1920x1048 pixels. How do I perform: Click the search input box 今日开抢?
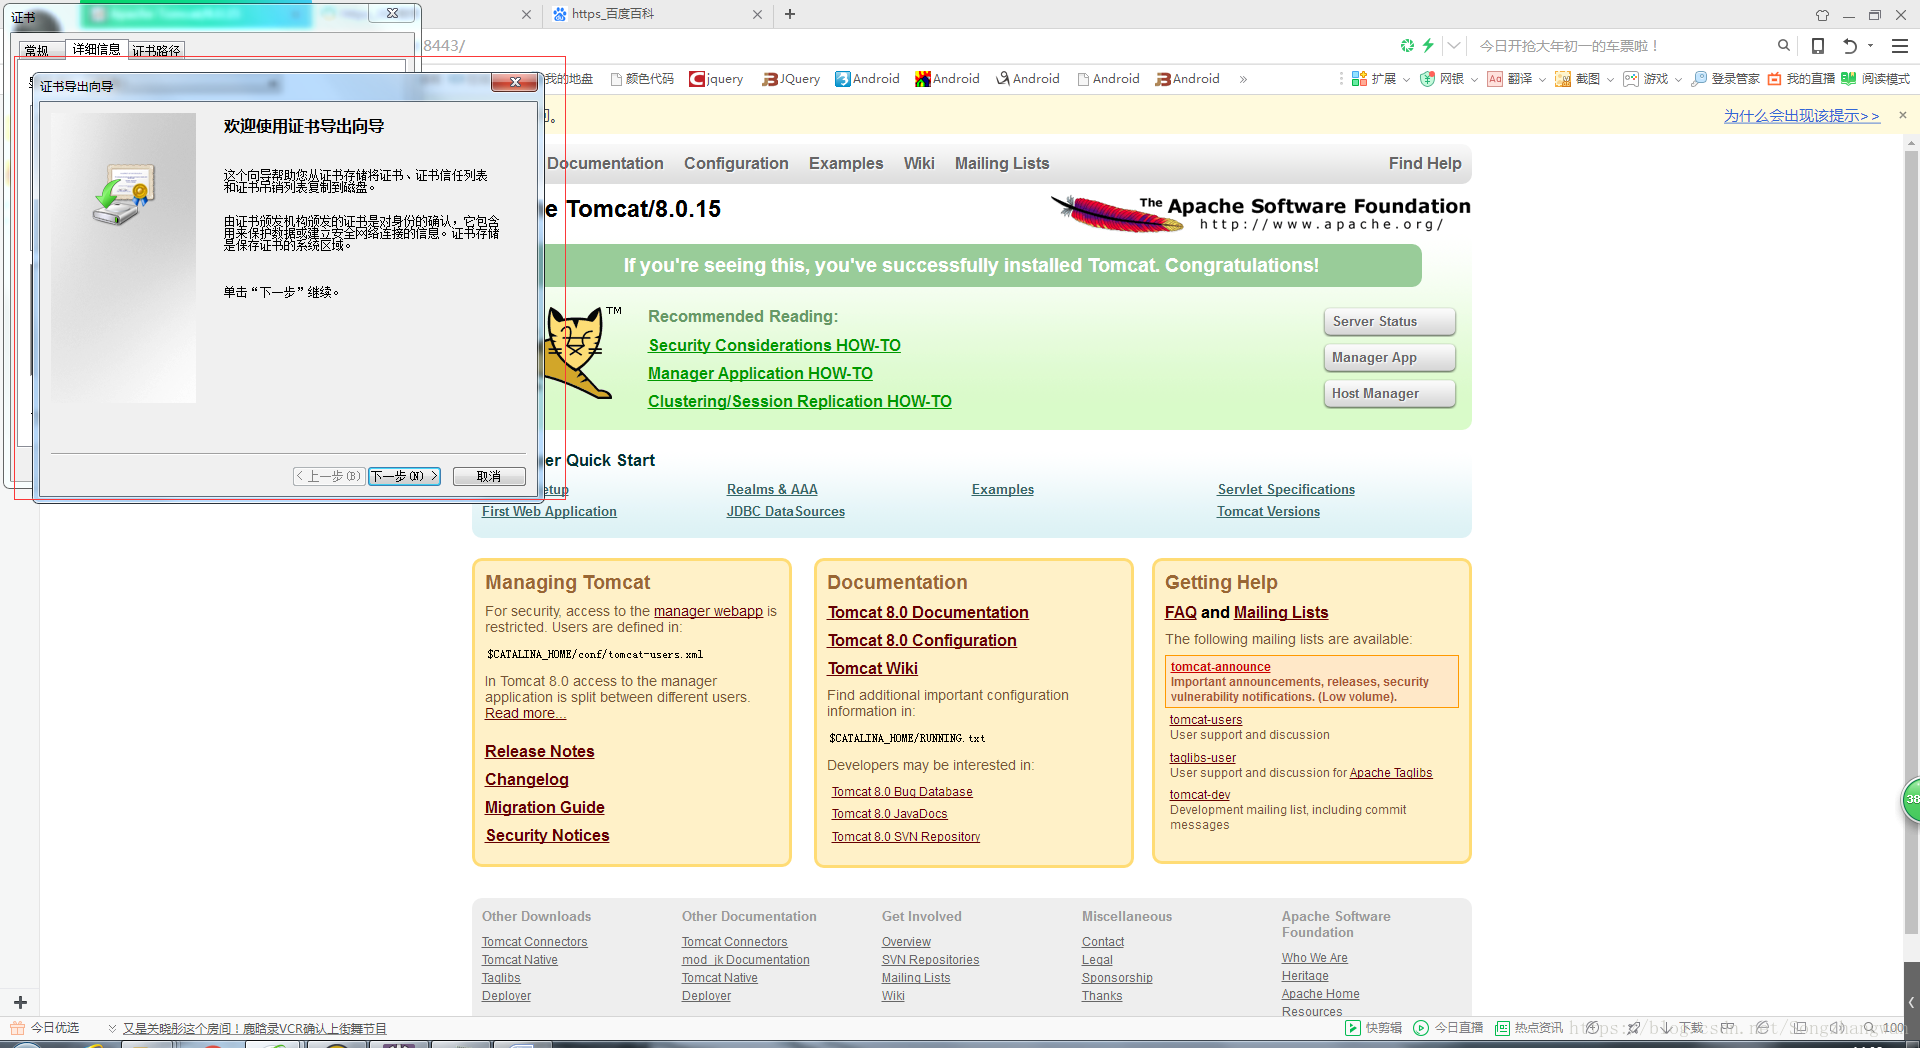(1620, 46)
